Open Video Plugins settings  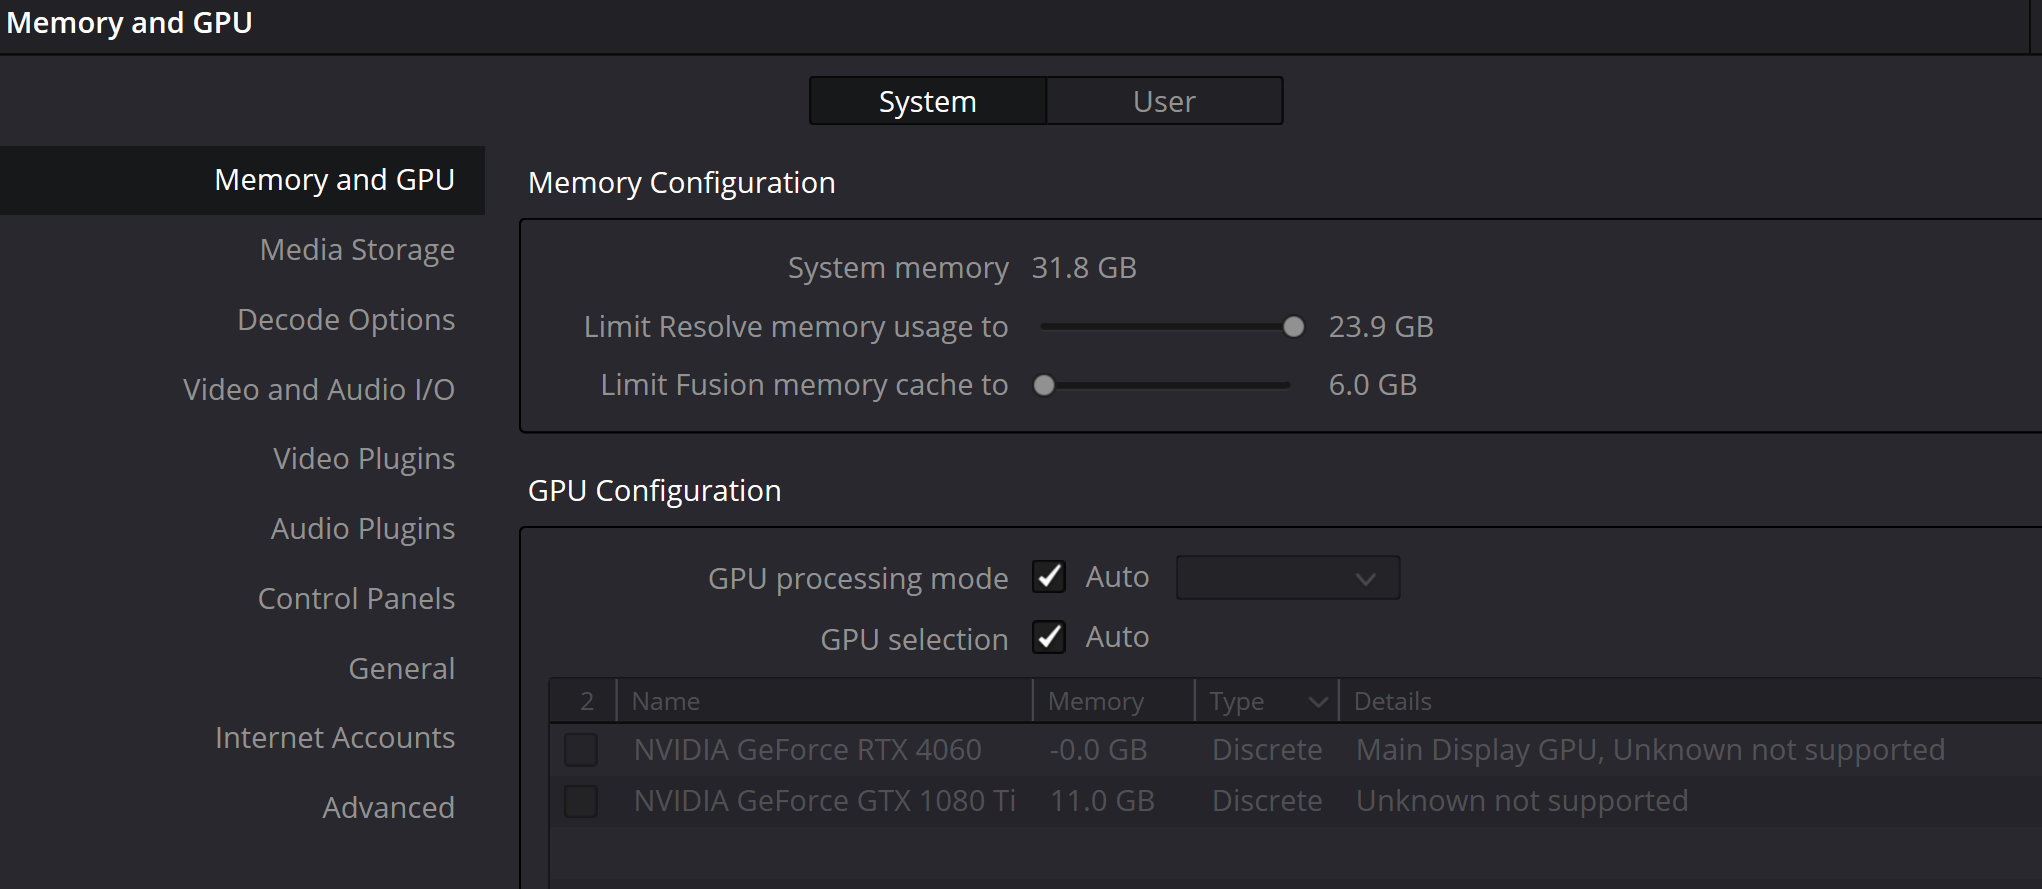pyautogui.click(x=364, y=458)
